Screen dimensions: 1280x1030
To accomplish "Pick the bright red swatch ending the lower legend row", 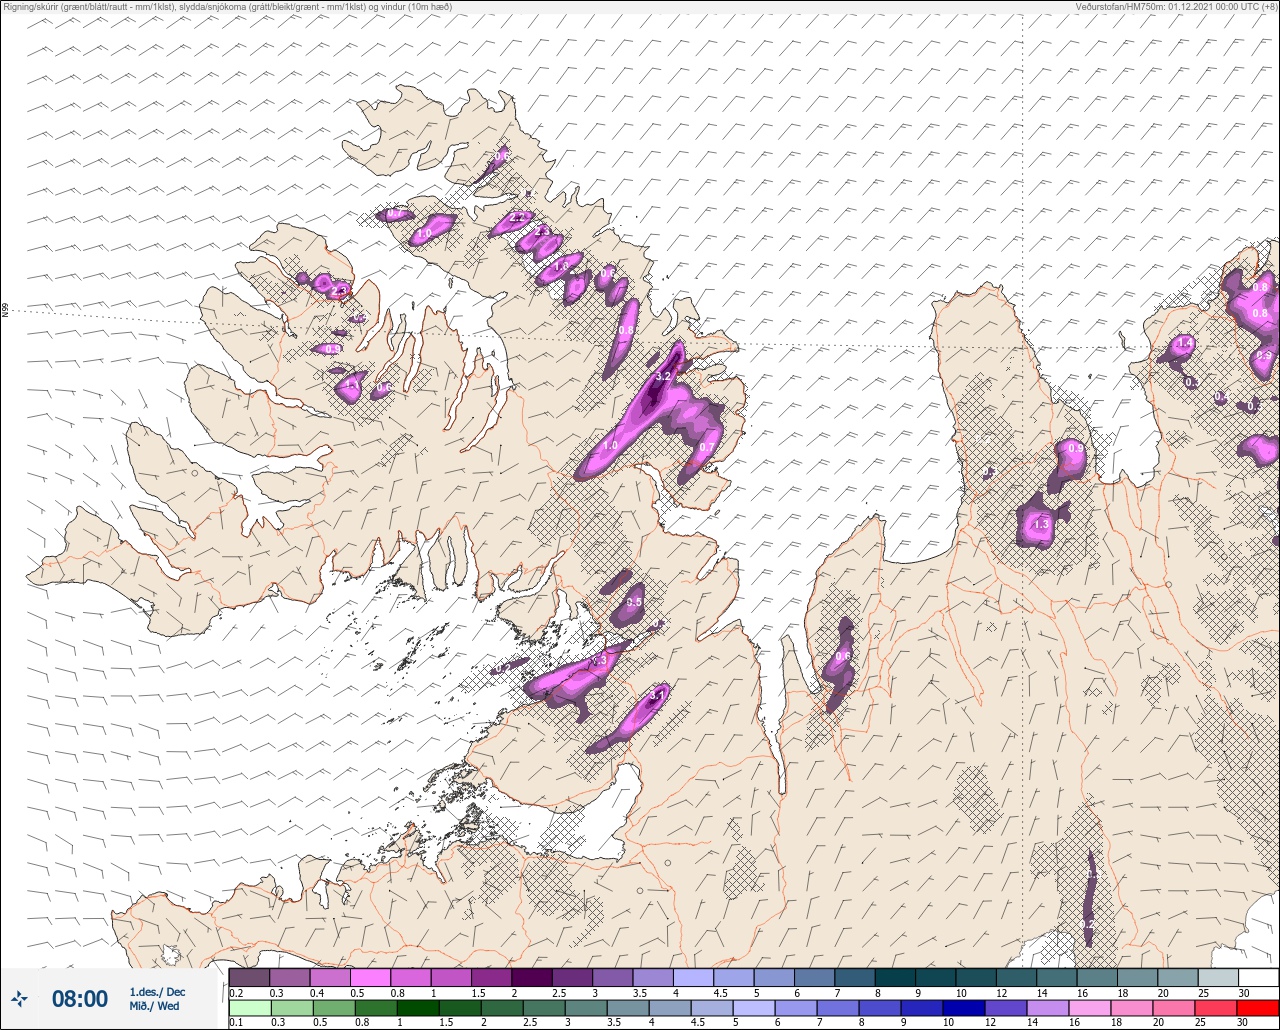I will [1258, 1008].
